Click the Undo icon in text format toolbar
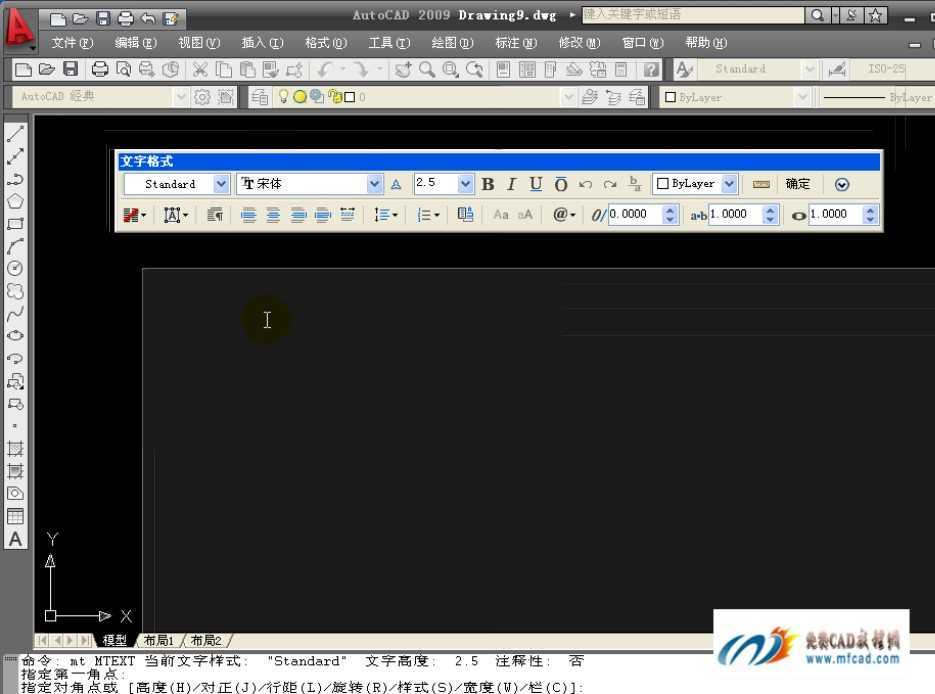The height and width of the screenshot is (694, 935). 586,184
